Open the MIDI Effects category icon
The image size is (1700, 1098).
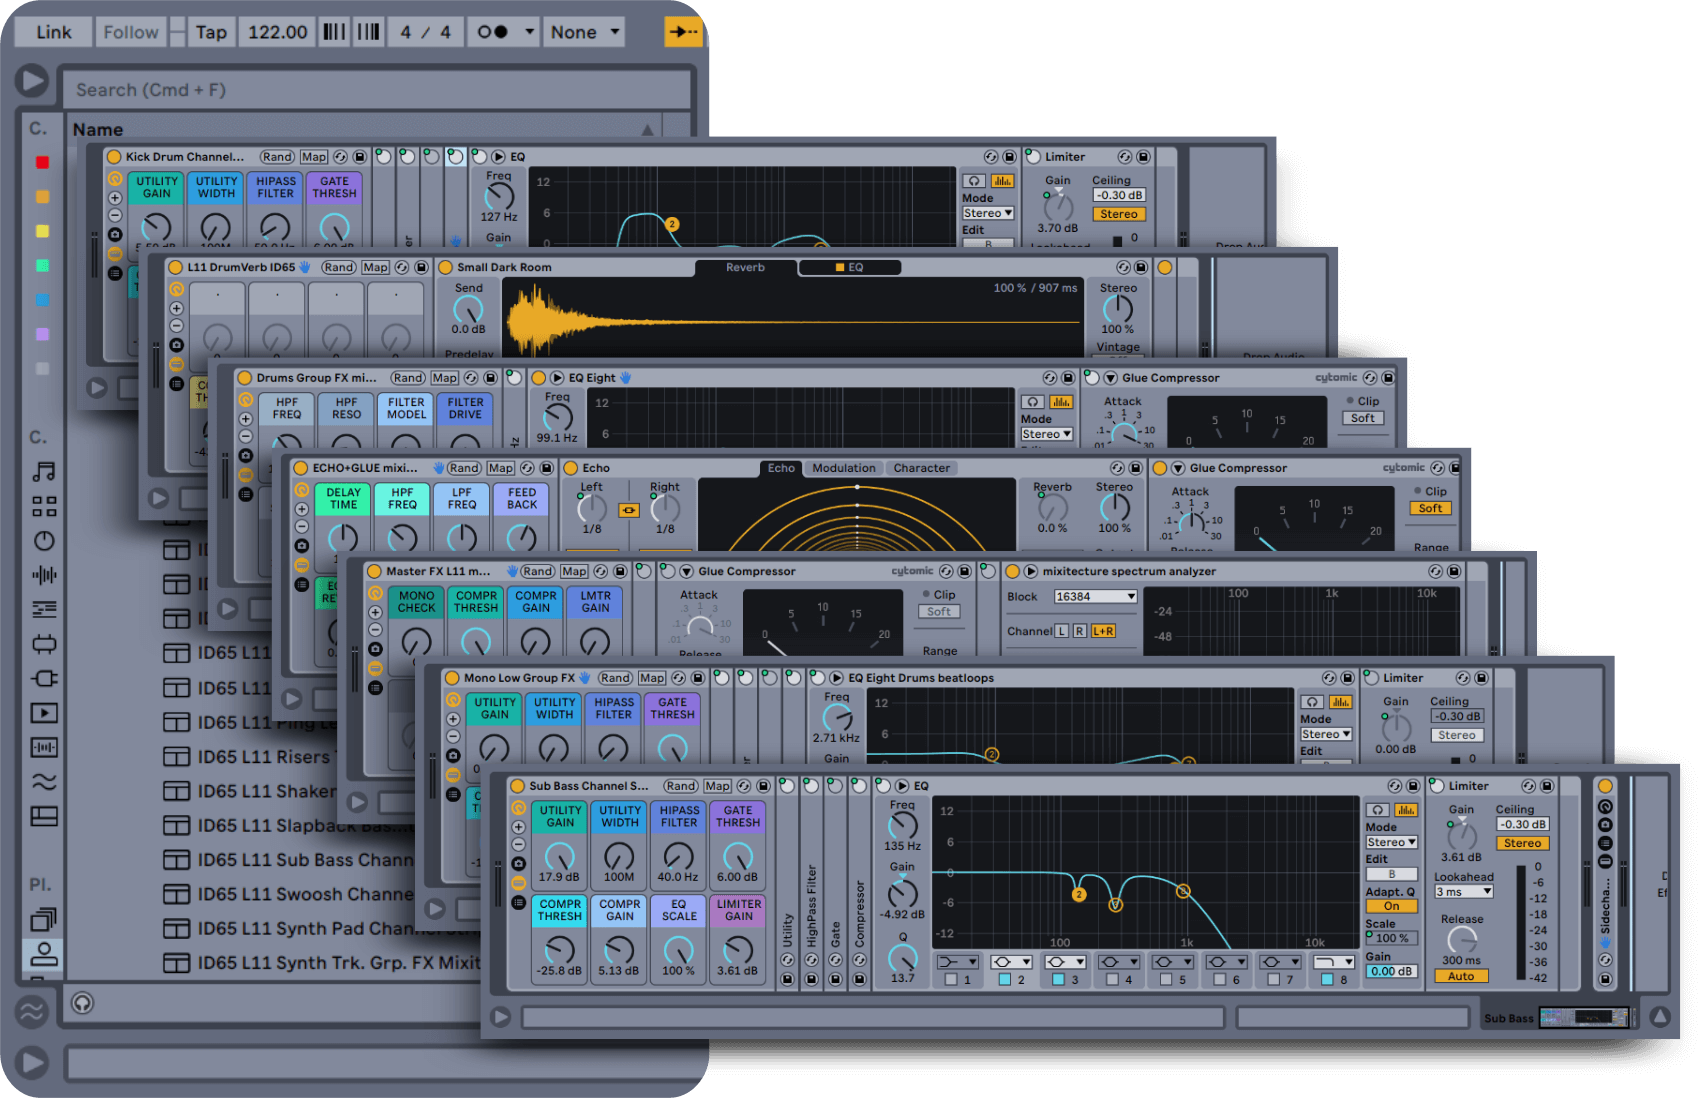pyautogui.click(x=44, y=609)
